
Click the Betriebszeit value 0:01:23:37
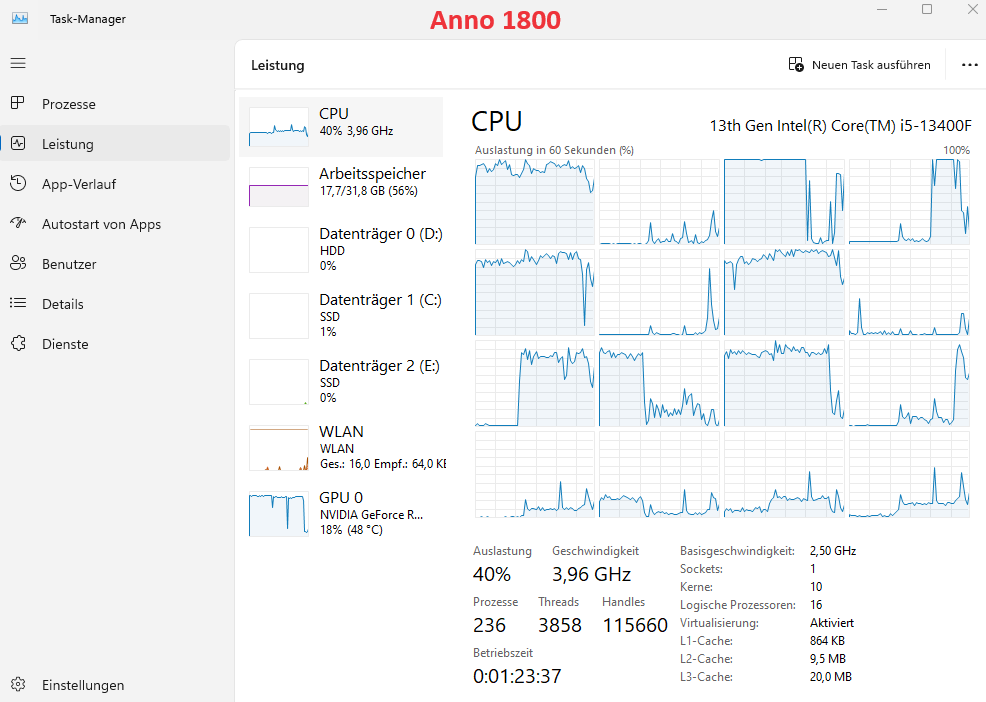tap(517, 676)
